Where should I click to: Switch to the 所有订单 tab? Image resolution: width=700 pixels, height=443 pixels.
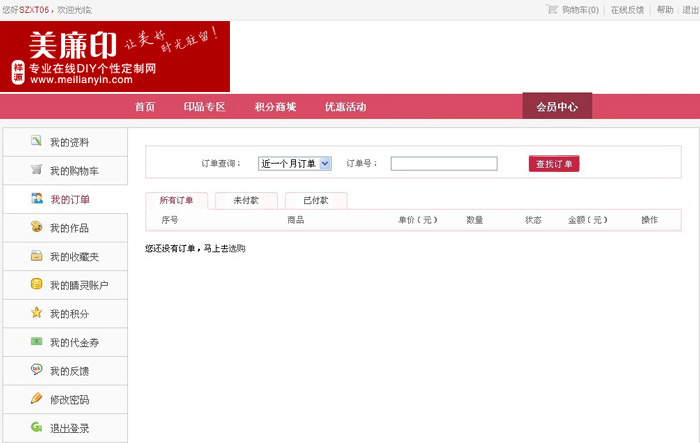[x=176, y=201]
